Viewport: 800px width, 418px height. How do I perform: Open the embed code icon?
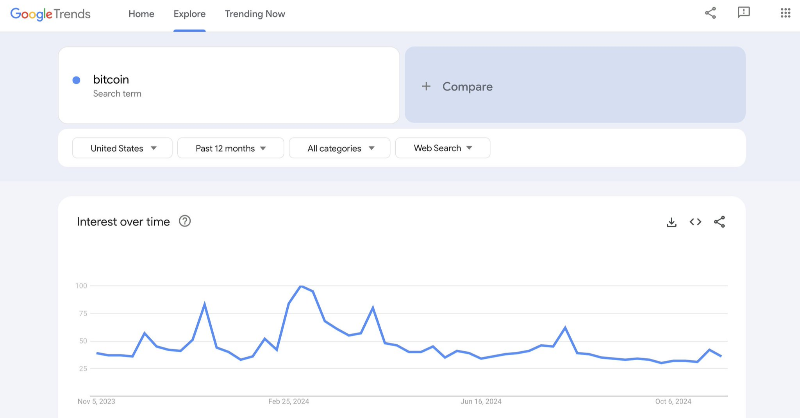pos(695,222)
